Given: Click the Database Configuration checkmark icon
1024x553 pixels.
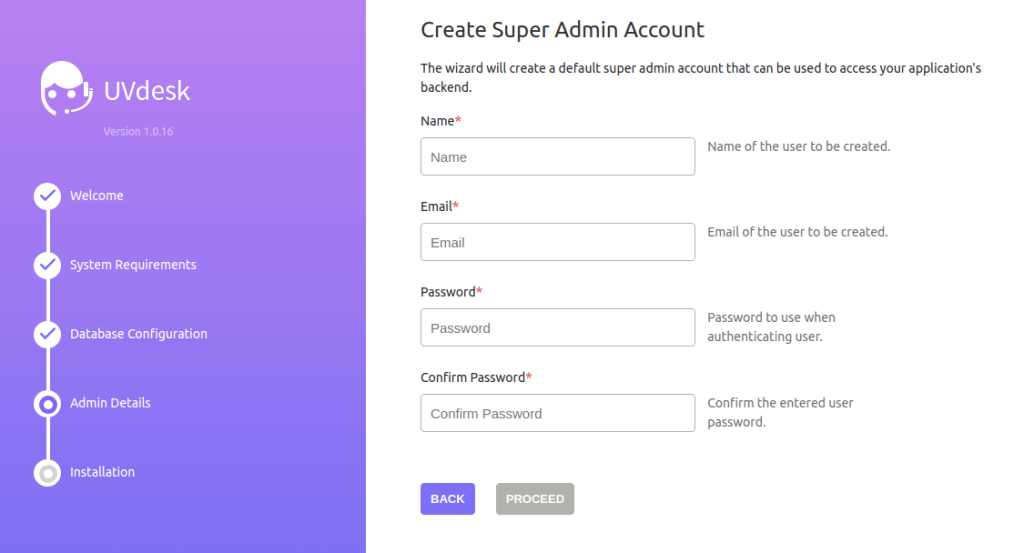Looking at the screenshot, I should point(47,334).
